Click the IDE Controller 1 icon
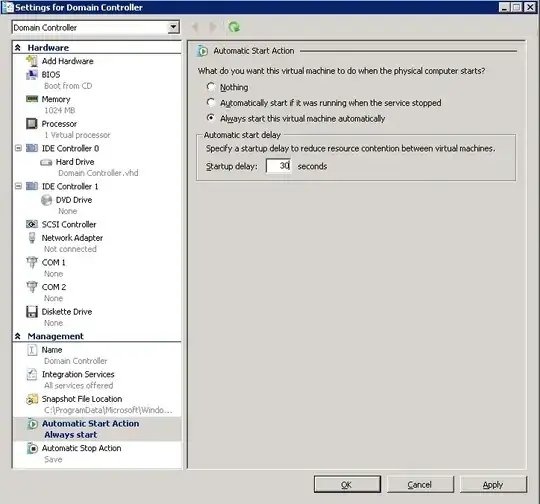Viewport: 540px width, 504px height. (32, 186)
